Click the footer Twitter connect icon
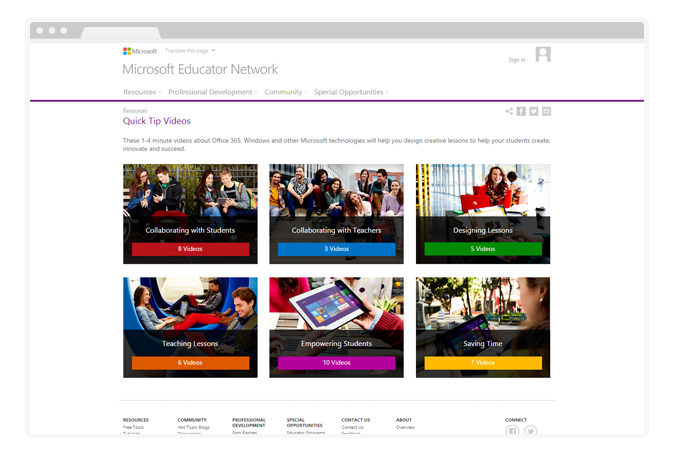Screen dimensions: 674x455 [530, 431]
